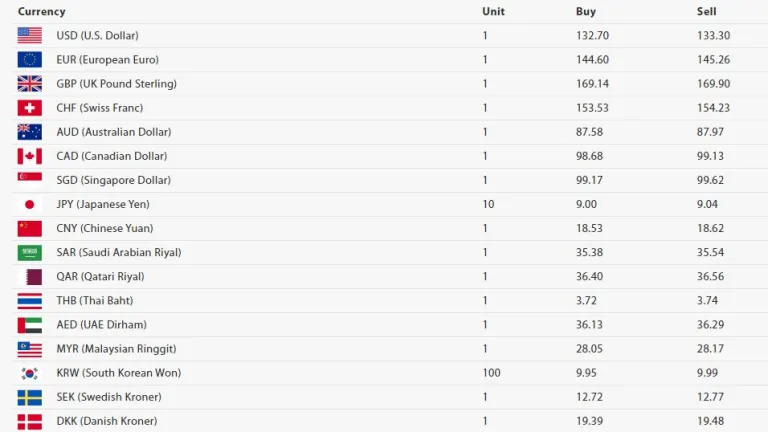Select the SGD (Singapore Dollar) row label
768x432 pixels.
113,180
